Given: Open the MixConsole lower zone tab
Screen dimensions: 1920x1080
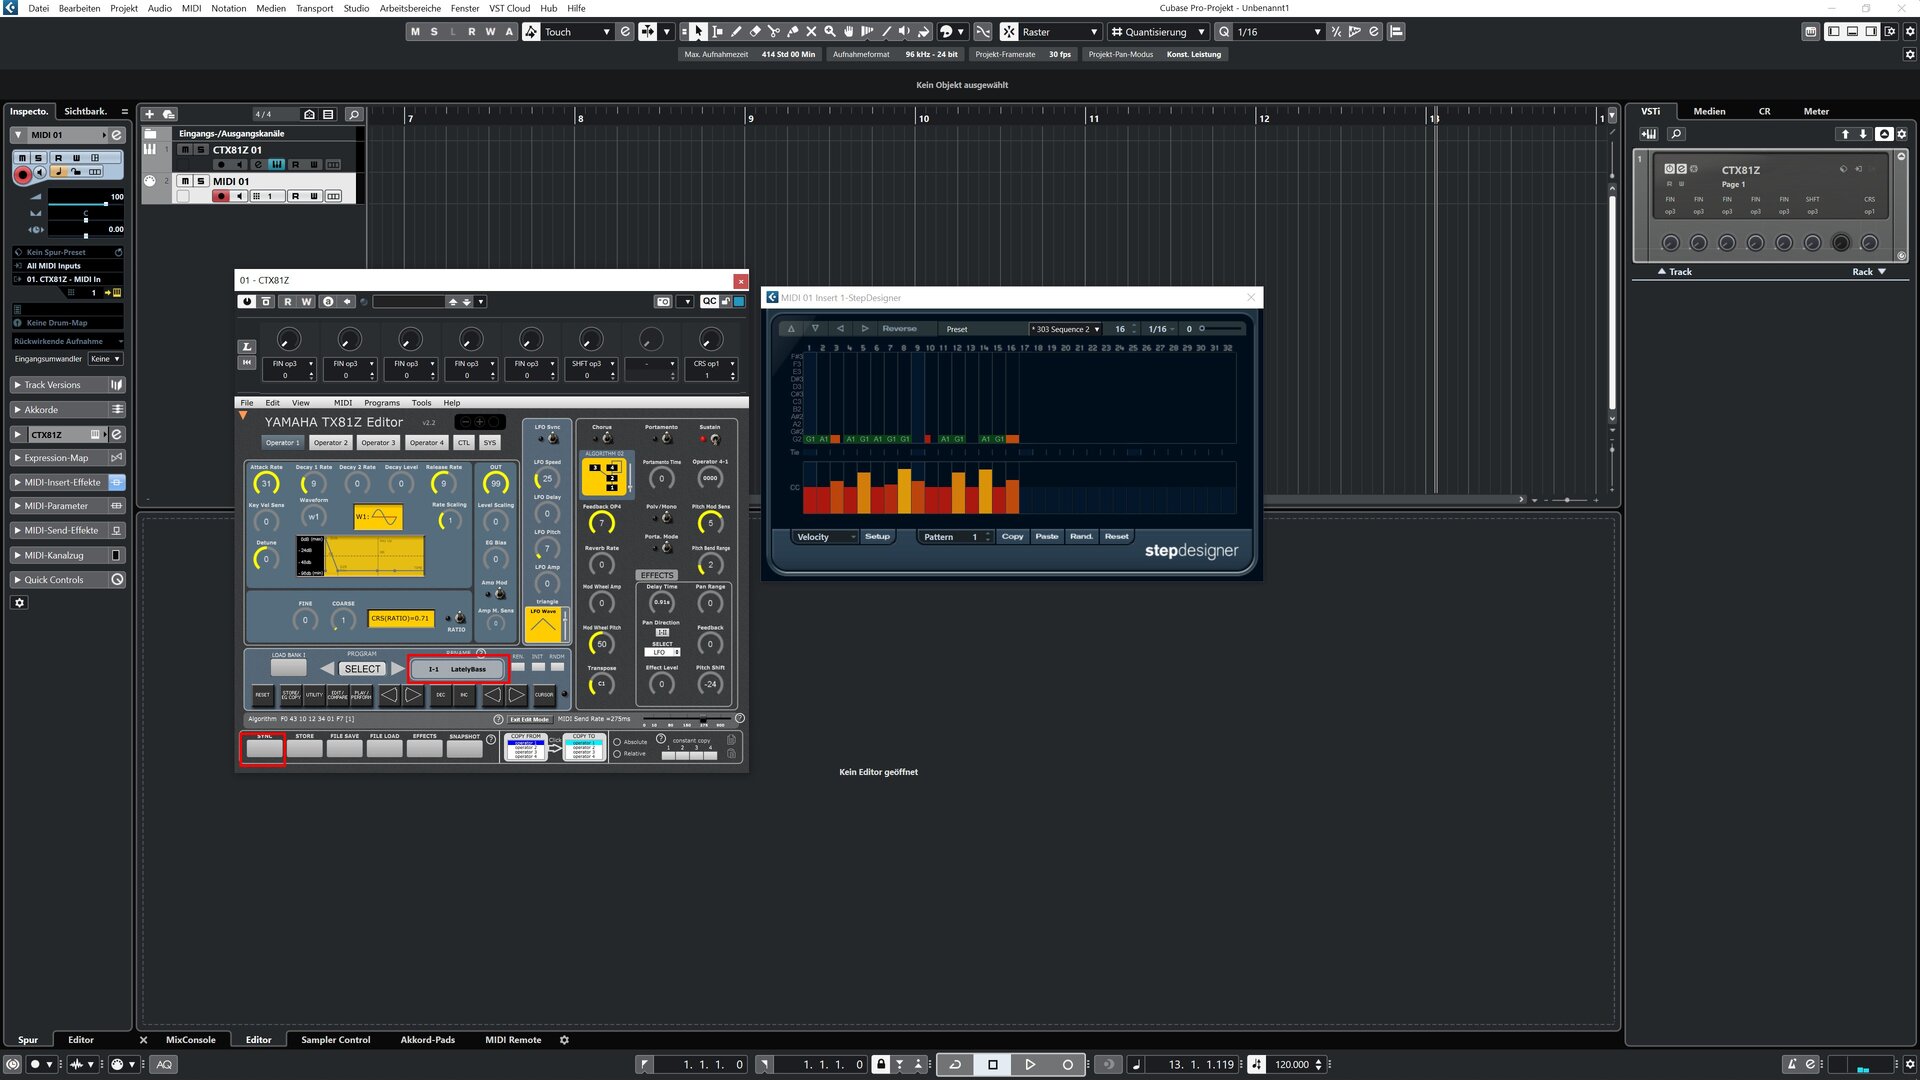Looking at the screenshot, I should [x=190, y=1040].
